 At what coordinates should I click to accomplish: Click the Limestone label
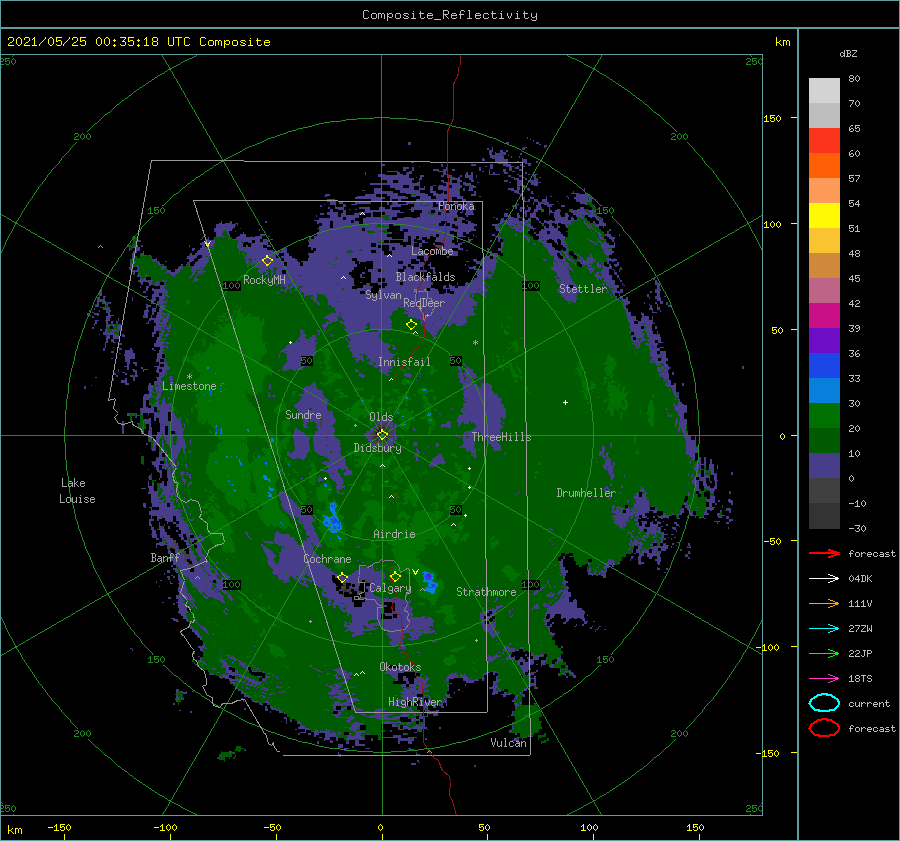[x=189, y=386]
